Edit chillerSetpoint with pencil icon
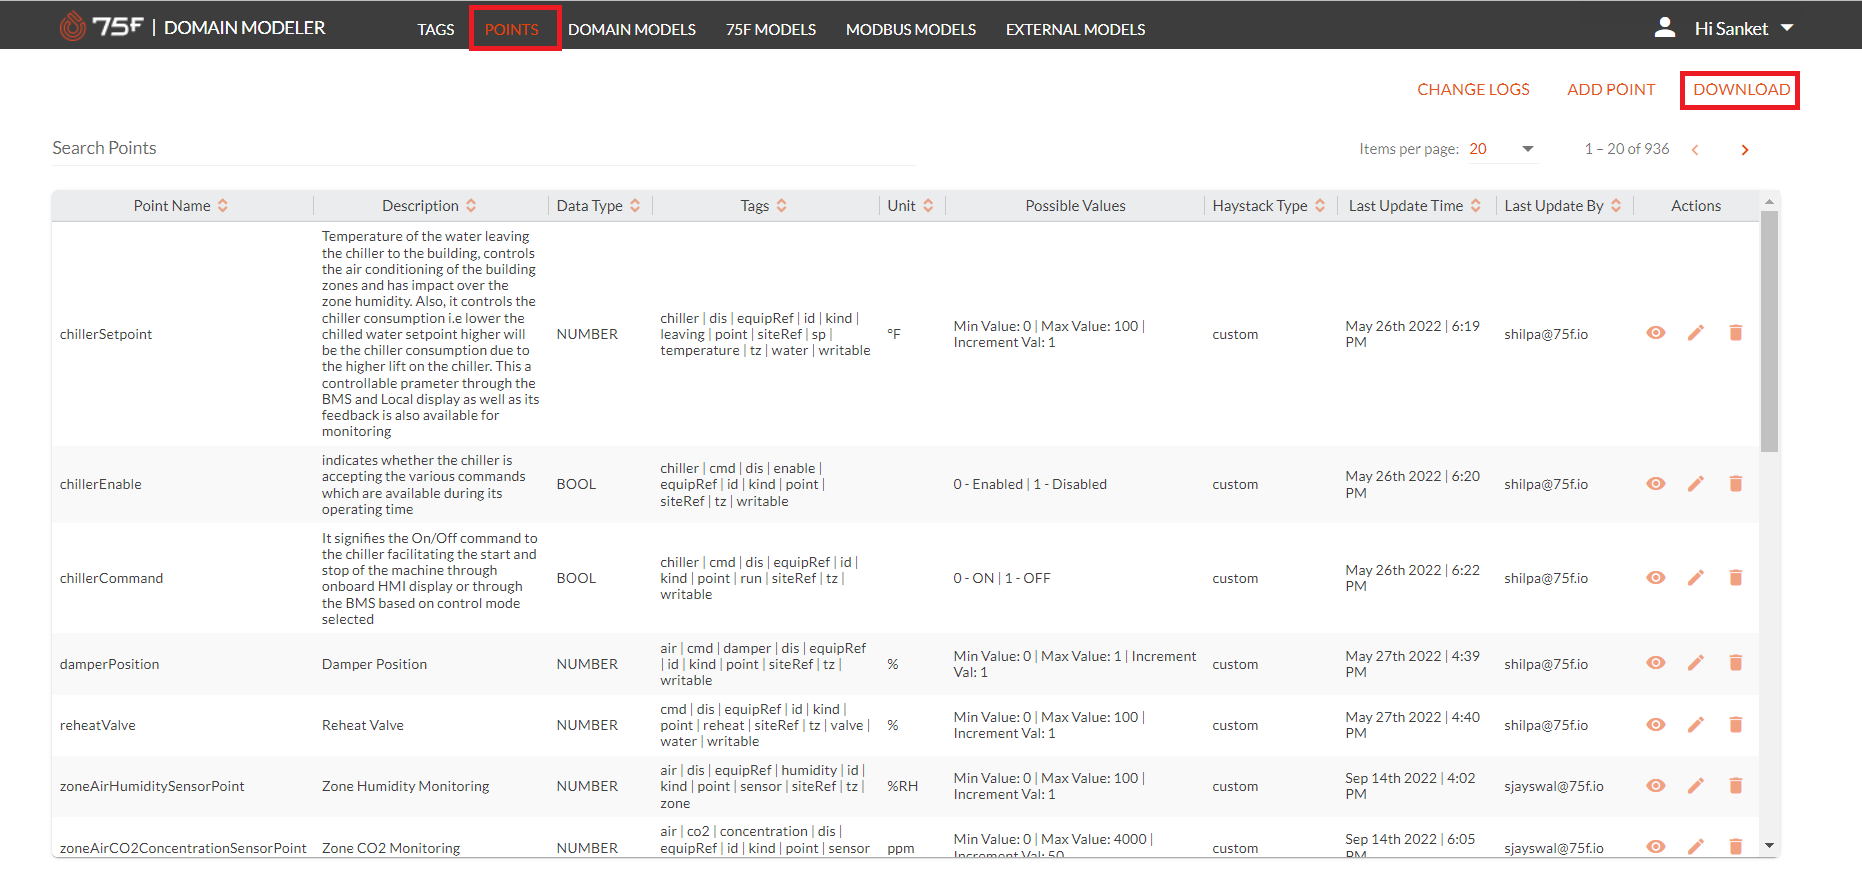This screenshot has width=1862, height=883. click(1696, 333)
